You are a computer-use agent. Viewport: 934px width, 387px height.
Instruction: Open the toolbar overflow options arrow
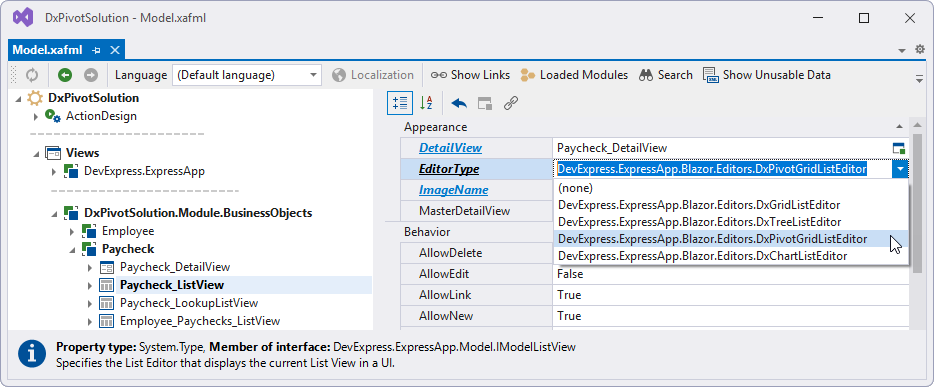[x=919, y=78]
